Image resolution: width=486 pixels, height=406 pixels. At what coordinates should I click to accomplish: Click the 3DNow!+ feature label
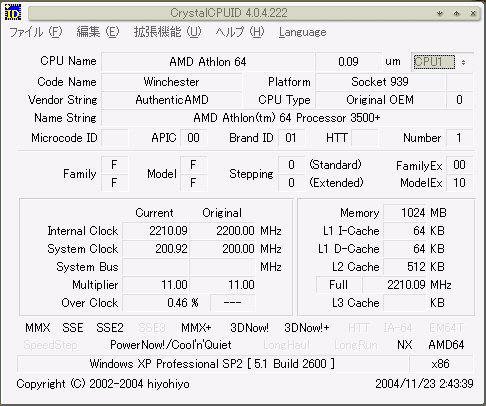[x=307, y=328]
